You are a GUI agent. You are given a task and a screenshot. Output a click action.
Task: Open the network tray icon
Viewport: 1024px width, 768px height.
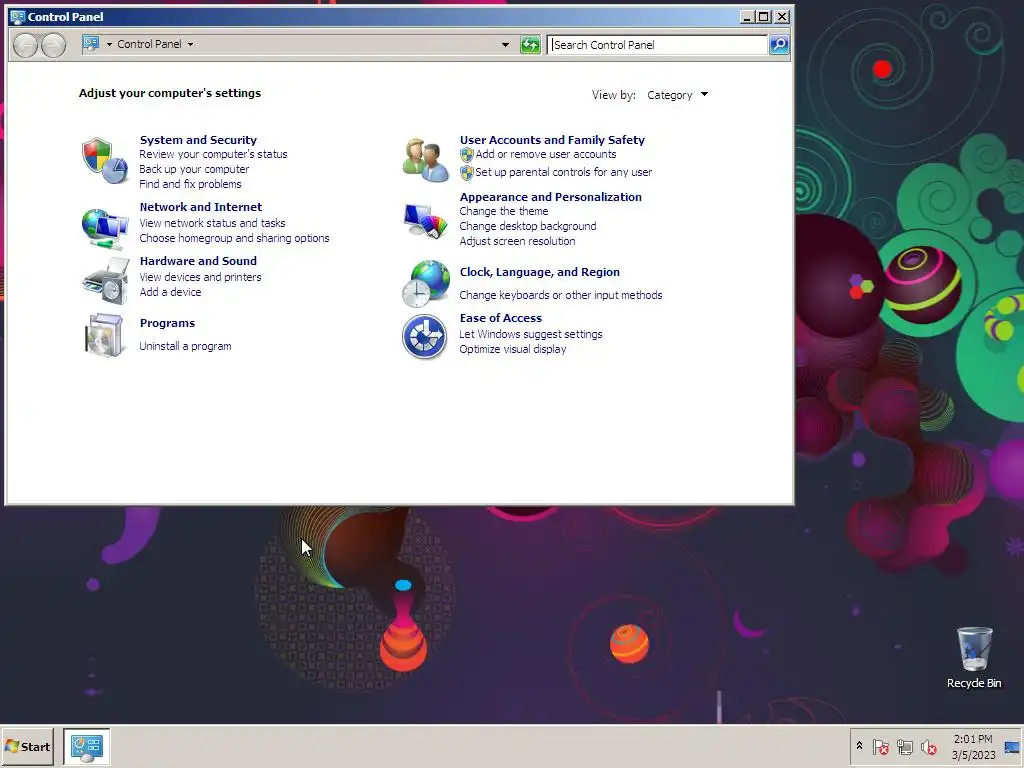pyautogui.click(x=904, y=746)
